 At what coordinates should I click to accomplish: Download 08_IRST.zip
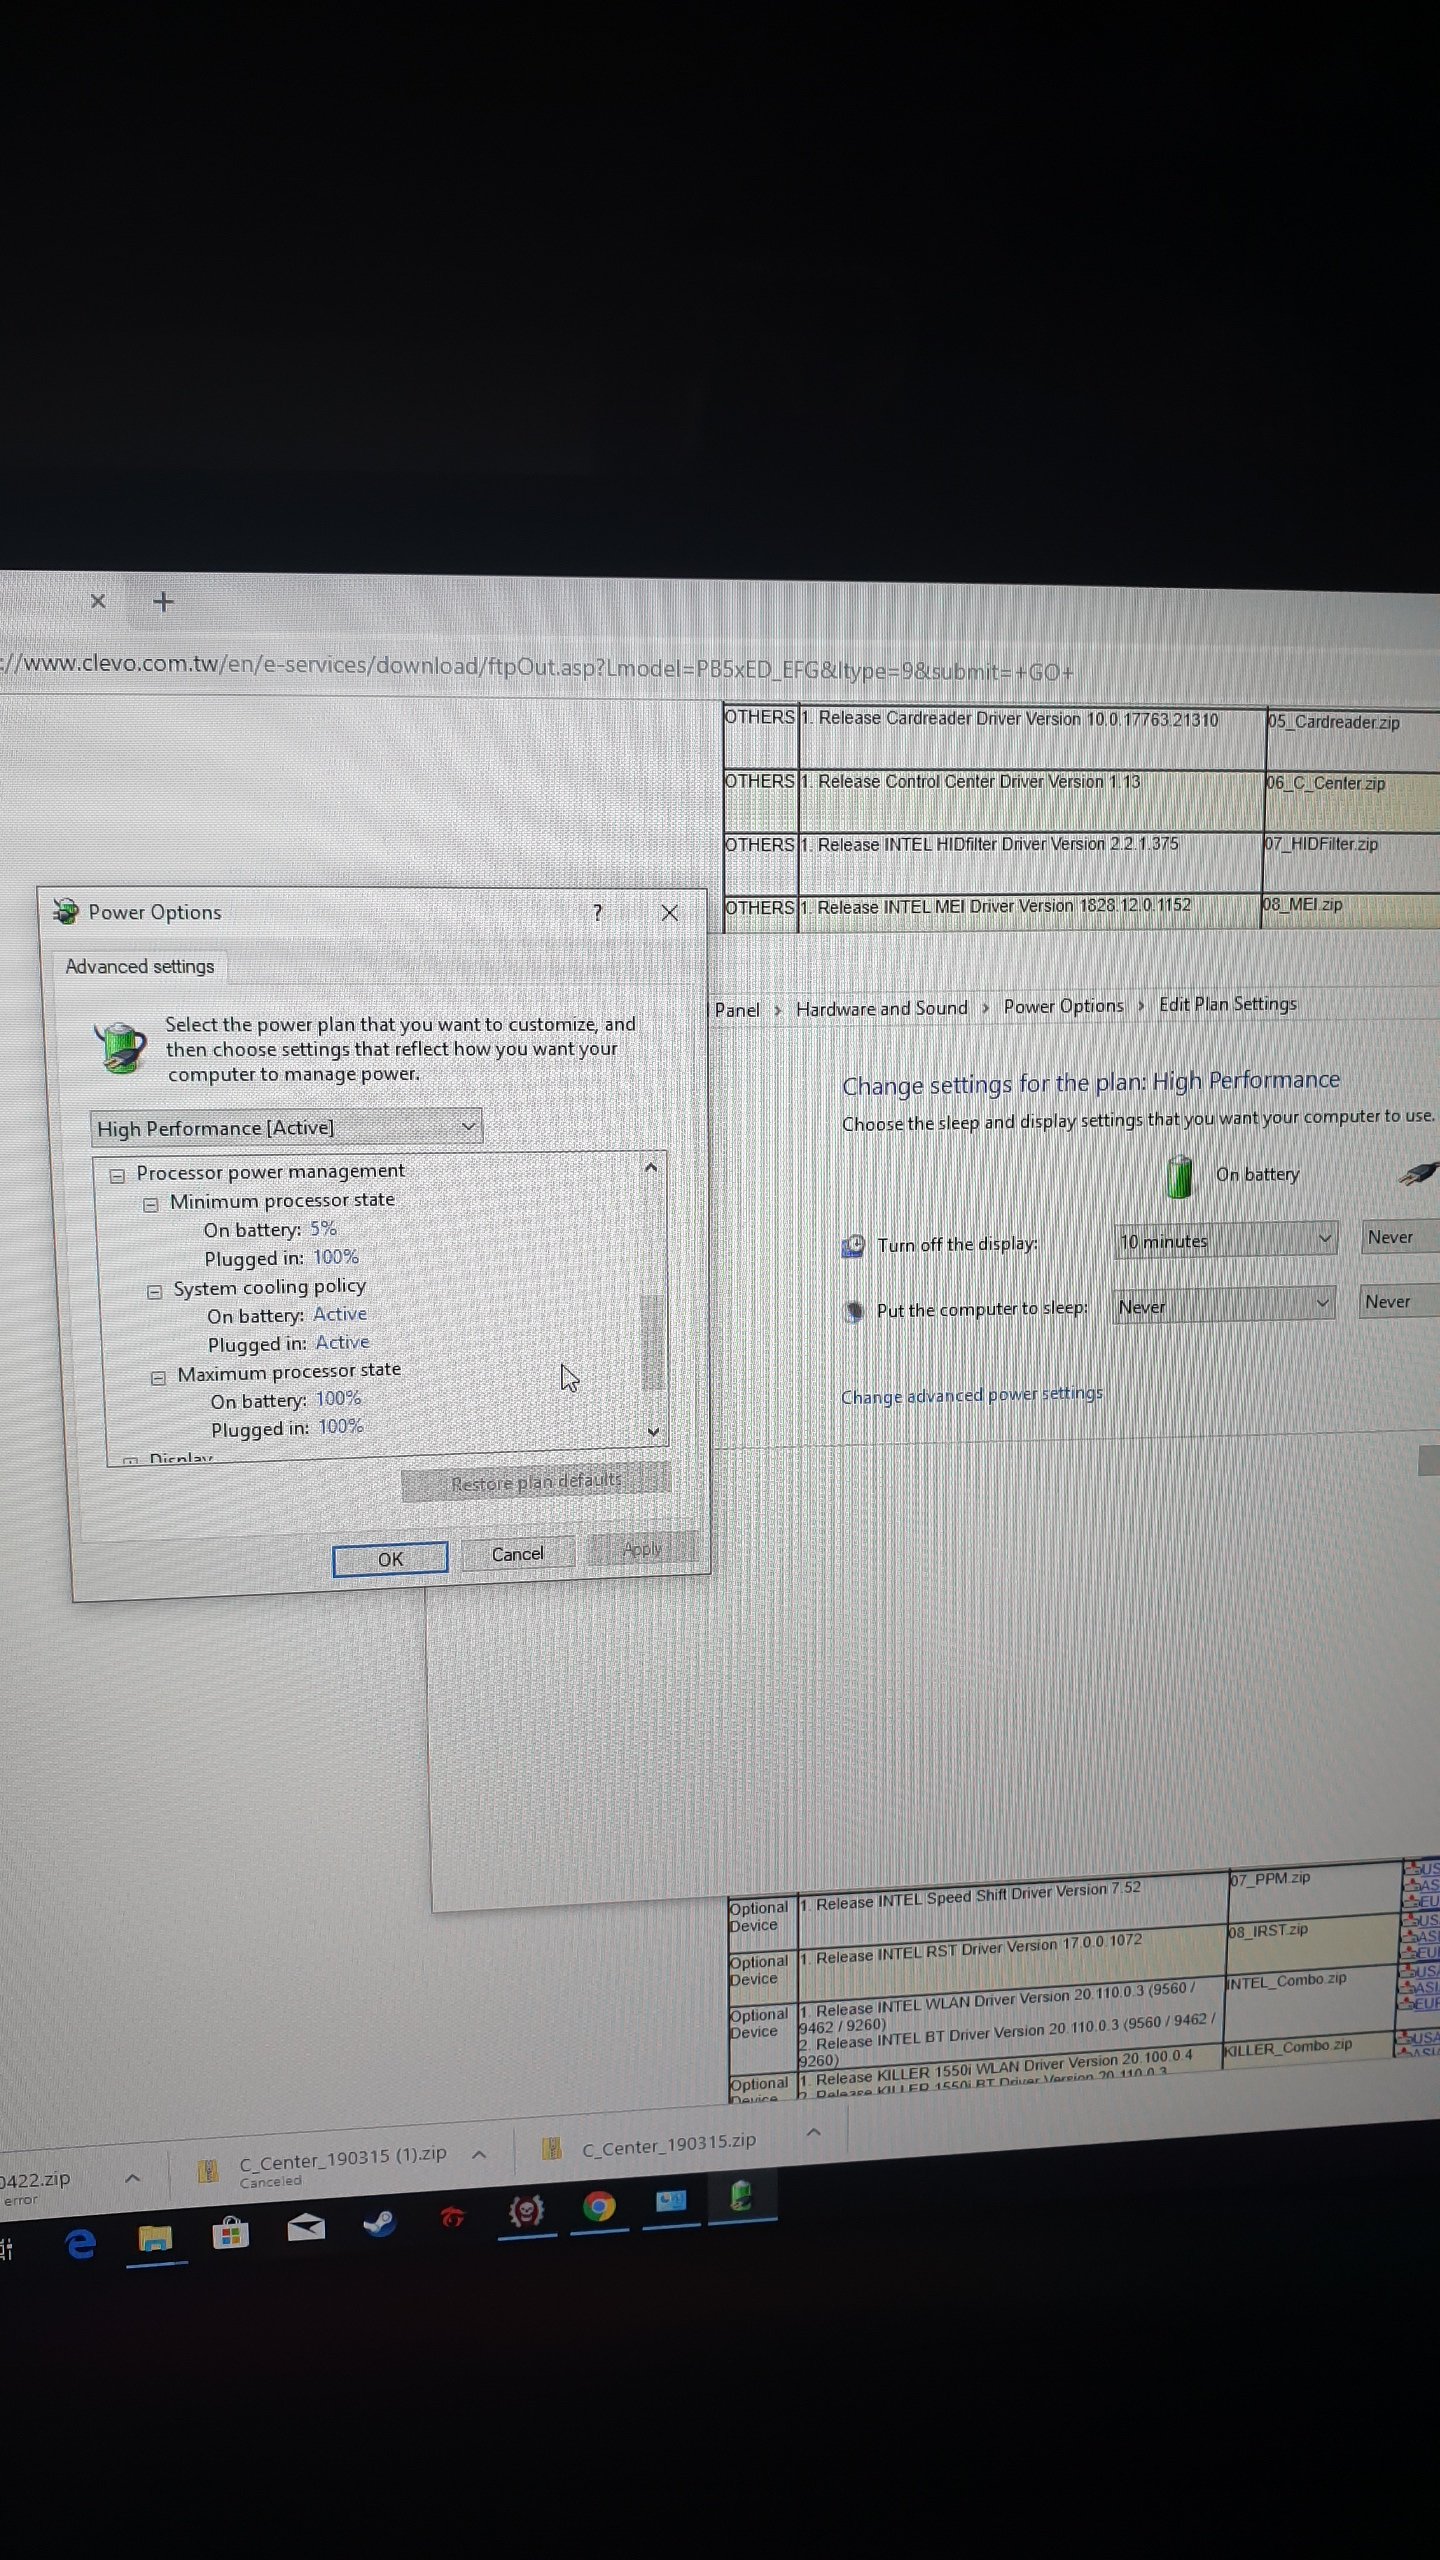(x=1268, y=1931)
